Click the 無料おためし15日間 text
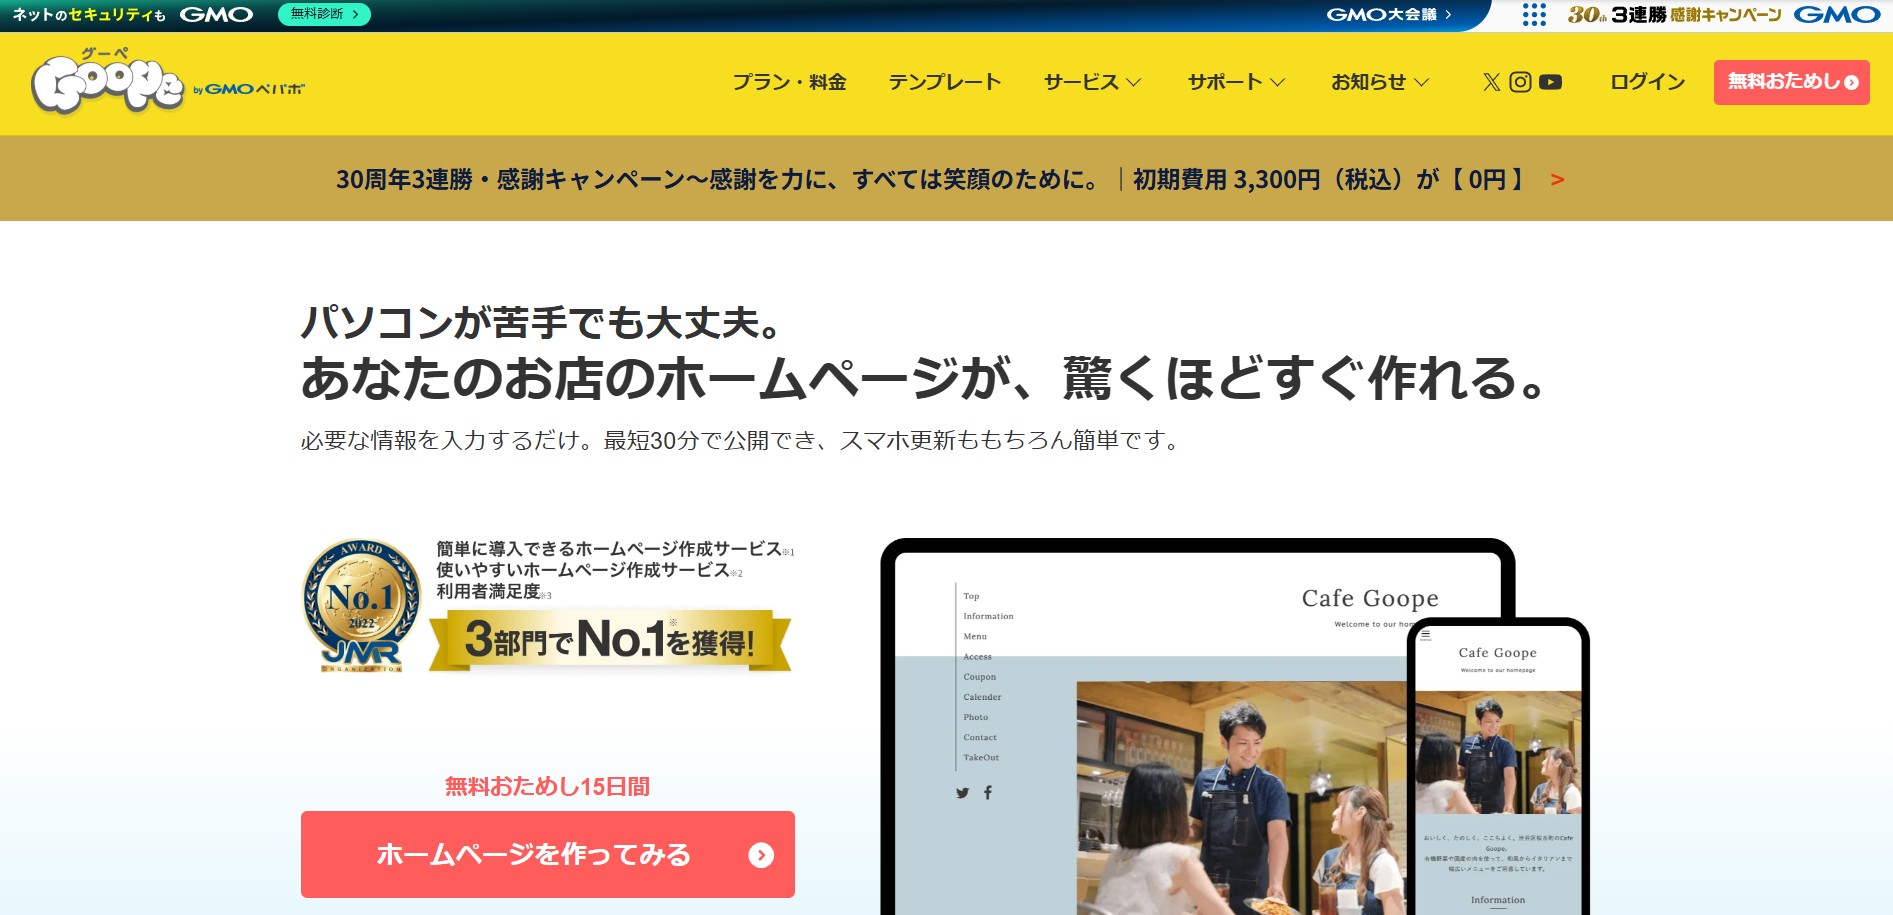Image resolution: width=1893 pixels, height=915 pixels. 547,787
